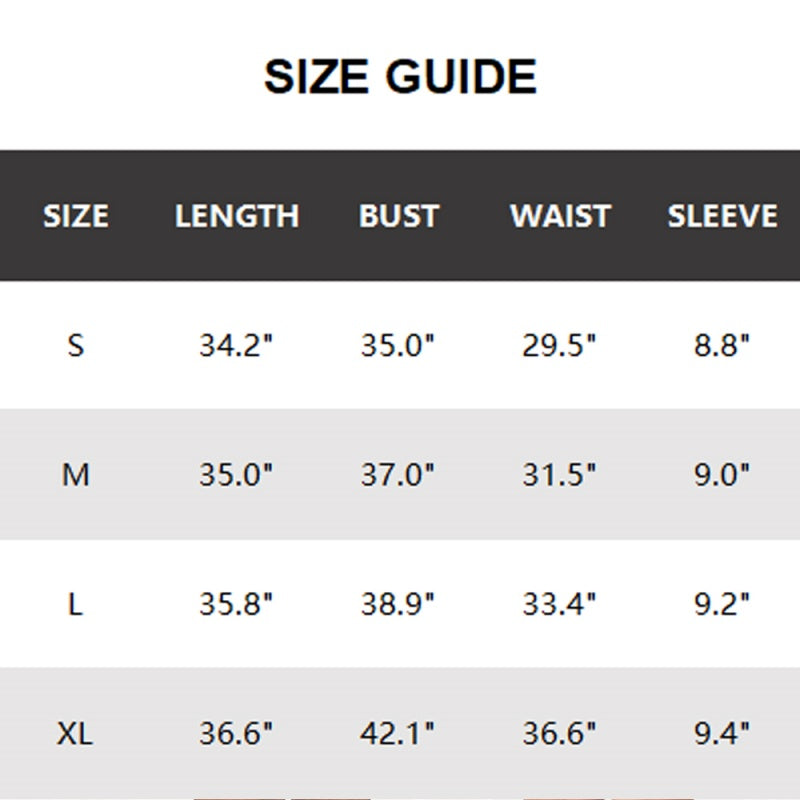Select the 37.0" bust value
The image size is (800, 800).
click(x=399, y=475)
